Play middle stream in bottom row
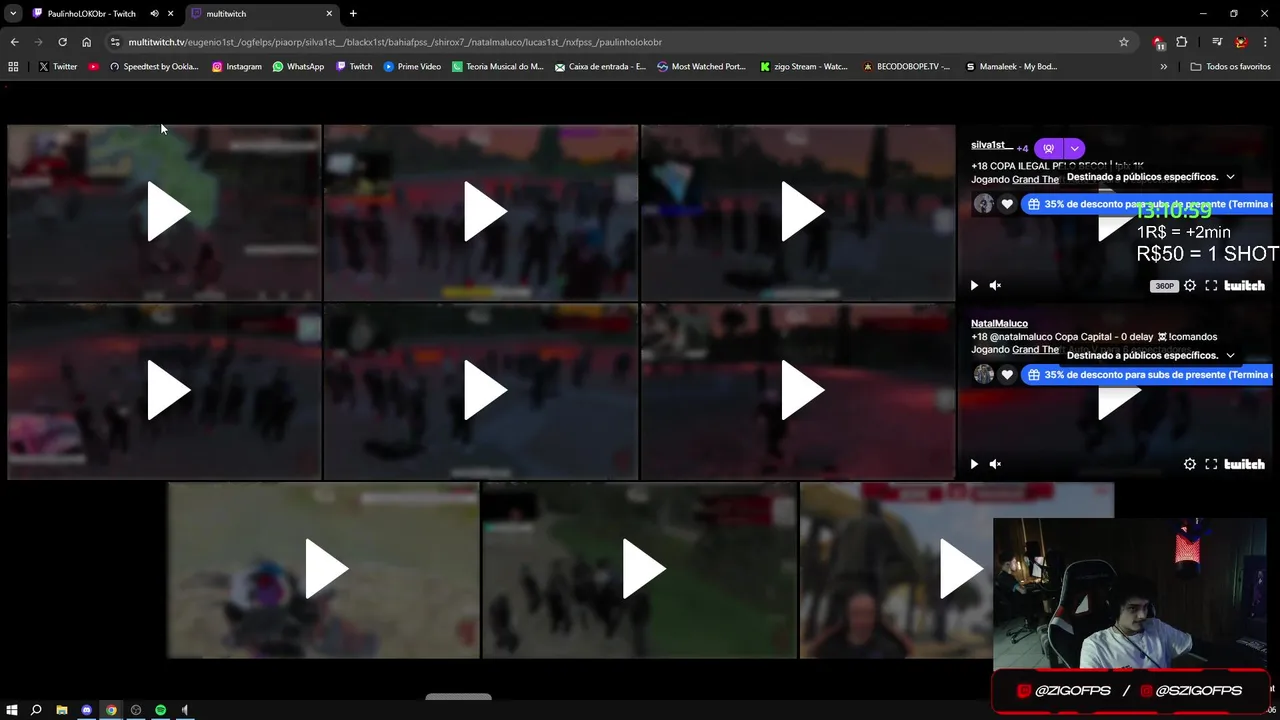 pyautogui.click(x=642, y=570)
